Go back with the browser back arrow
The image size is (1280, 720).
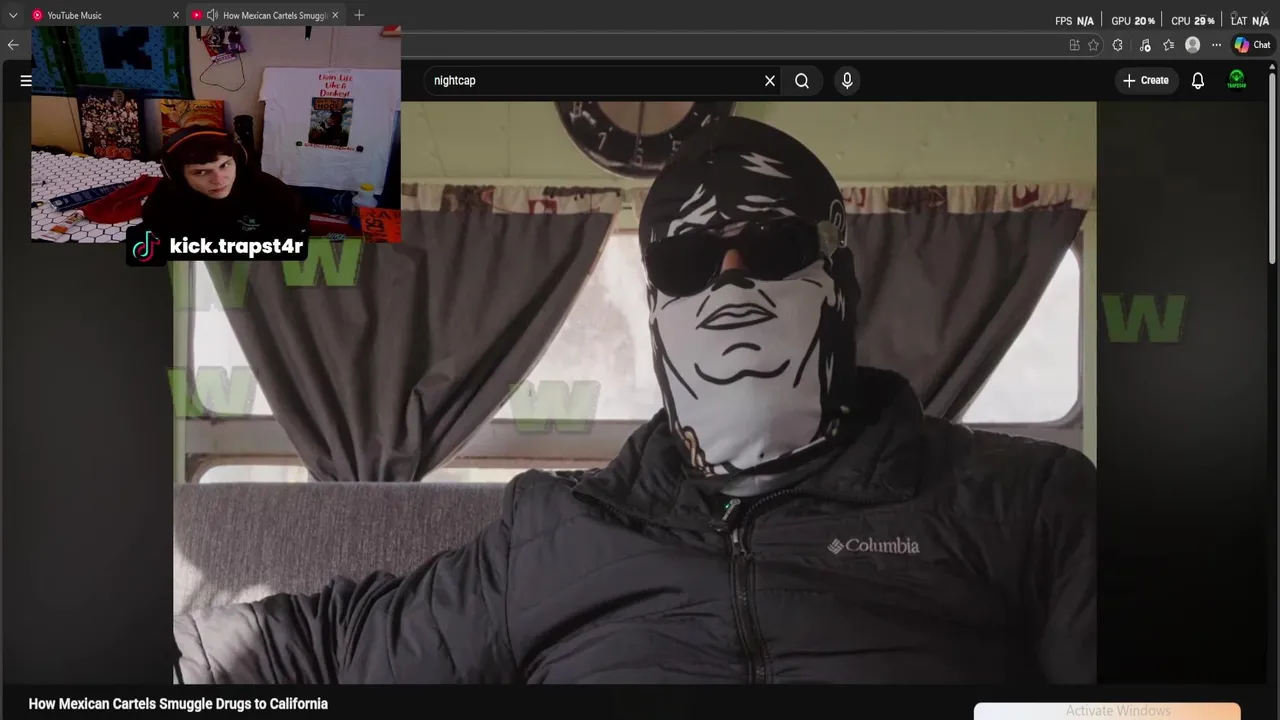pyautogui.click(x=13, y=45)
